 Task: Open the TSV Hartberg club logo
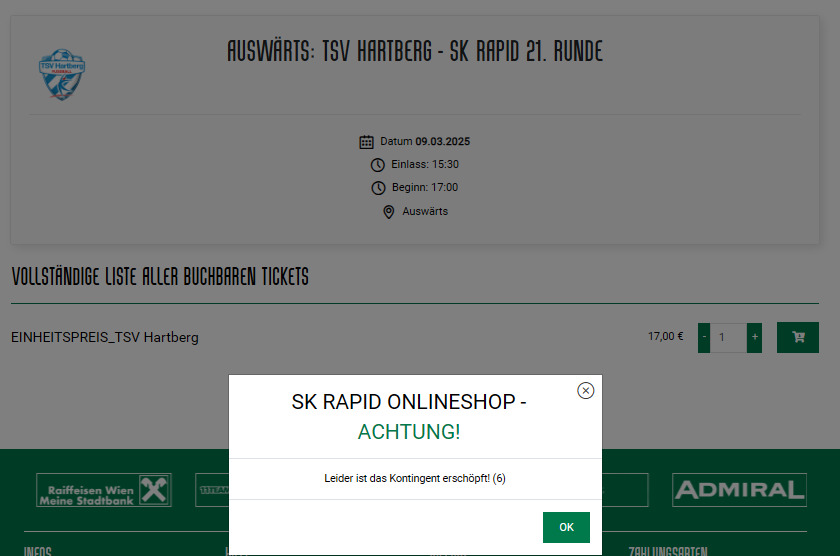62,74
